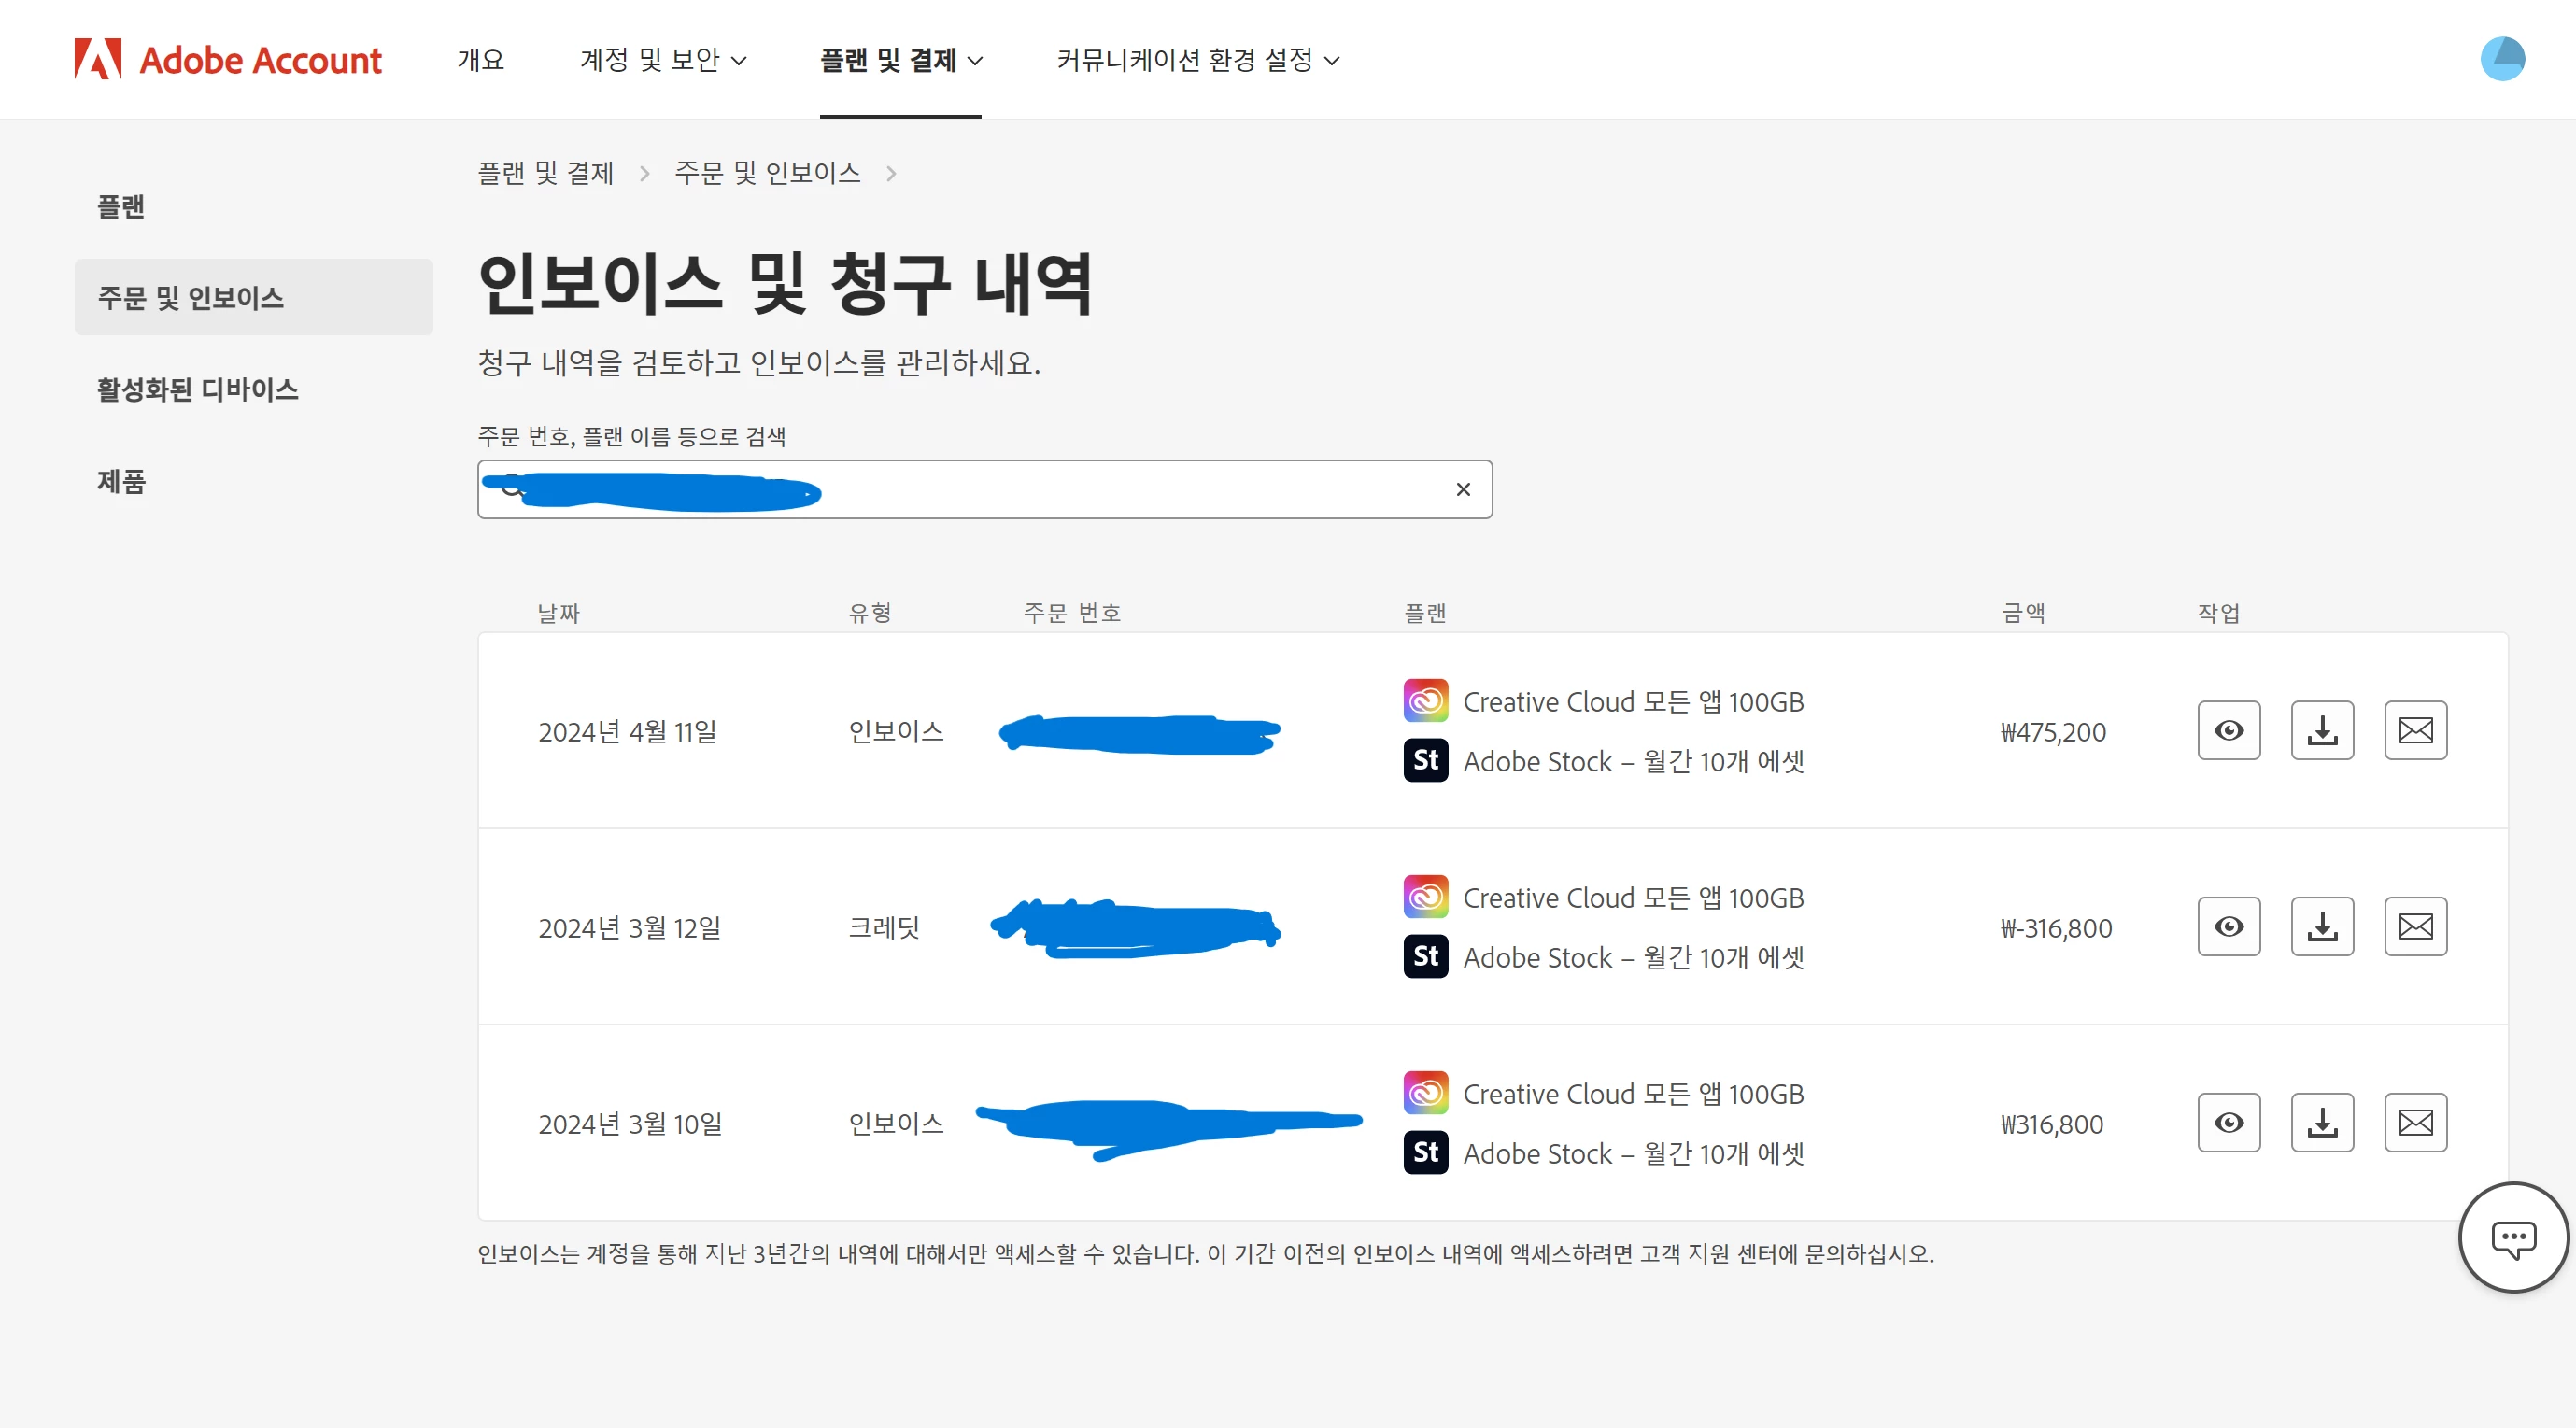The height and width of the screenshot is (1428, 2576).
Task: Click the Adobe Account logo
Action: tap(228, 60)
